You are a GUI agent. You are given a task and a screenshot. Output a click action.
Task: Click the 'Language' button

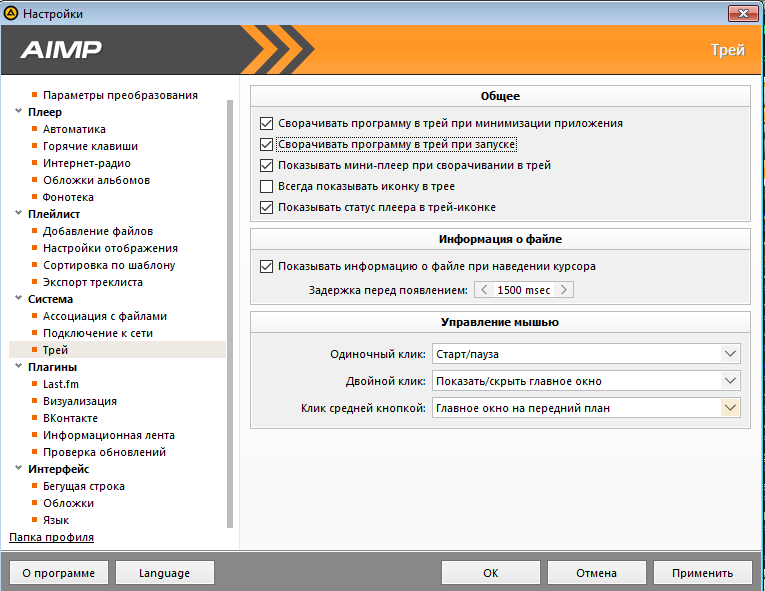[x=164, y=573]
